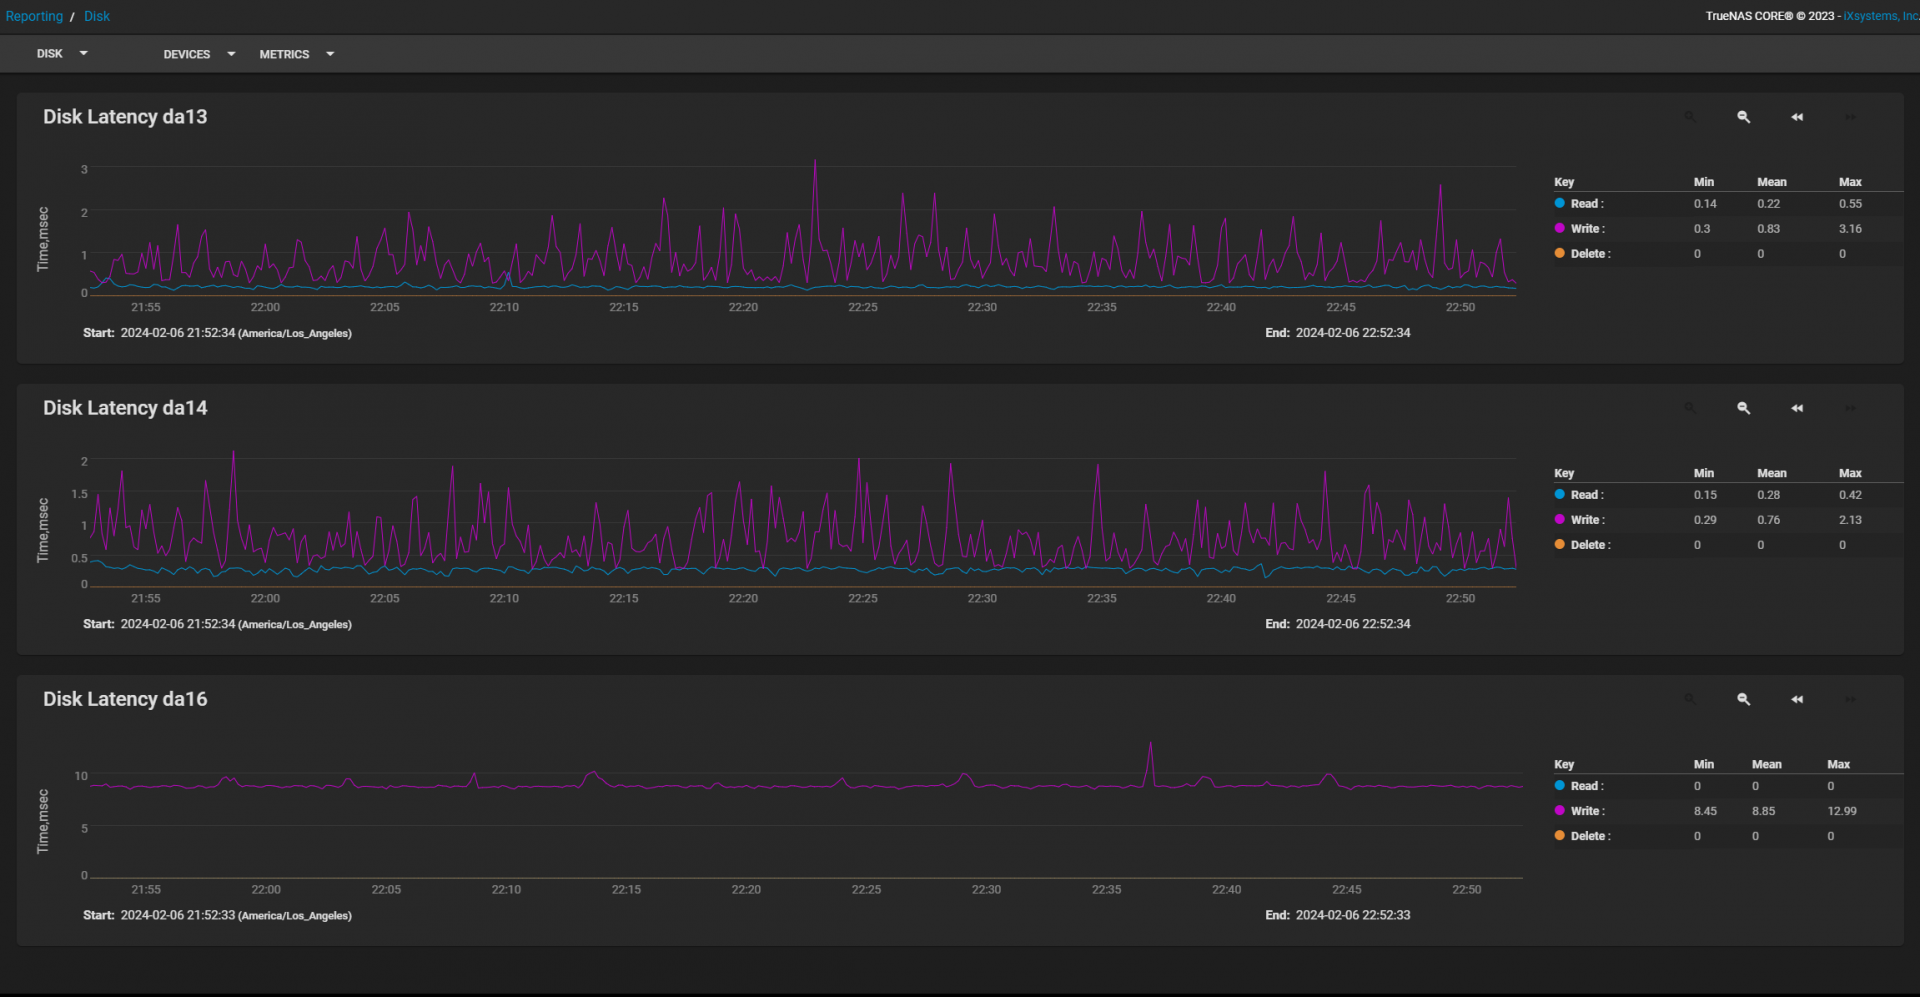The height and width of the screenshot is (997, 1920).
Task: Open the DEVICES dropdown selector
Action: pyautogui.click(x=199, y=54)
